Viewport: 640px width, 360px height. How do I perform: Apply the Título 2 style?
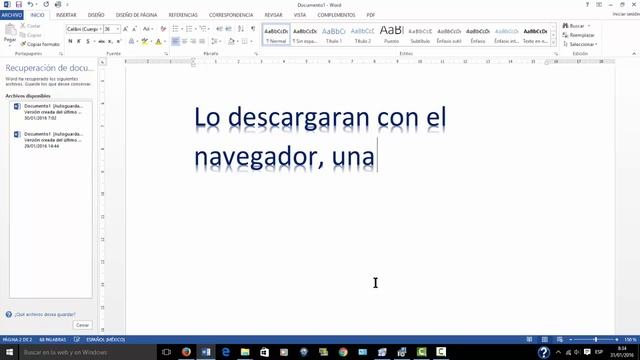point(362,35)
